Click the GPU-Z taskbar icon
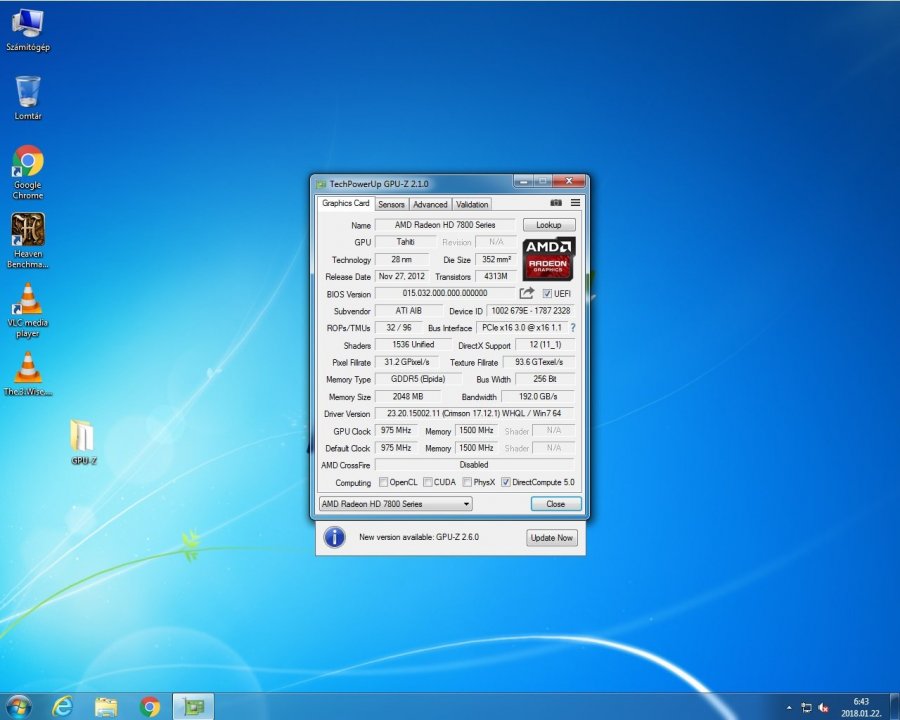 192,706
